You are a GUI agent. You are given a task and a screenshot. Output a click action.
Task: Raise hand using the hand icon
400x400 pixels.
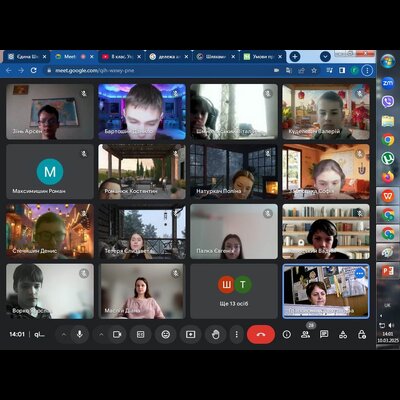216,334
